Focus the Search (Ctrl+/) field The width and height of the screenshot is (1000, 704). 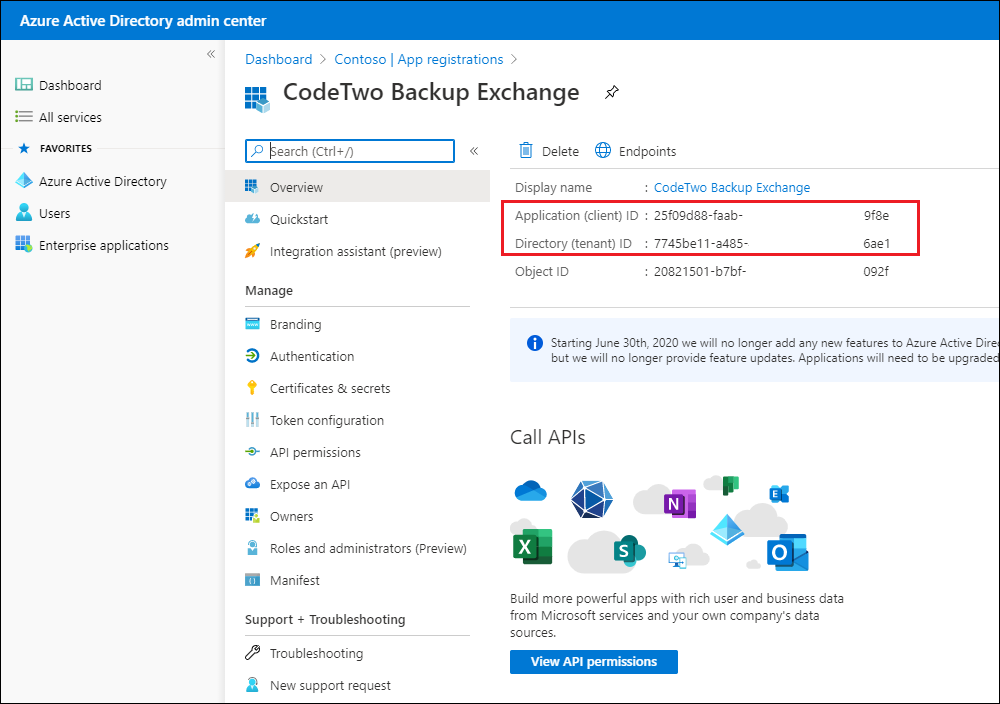[x=350, y=151]
